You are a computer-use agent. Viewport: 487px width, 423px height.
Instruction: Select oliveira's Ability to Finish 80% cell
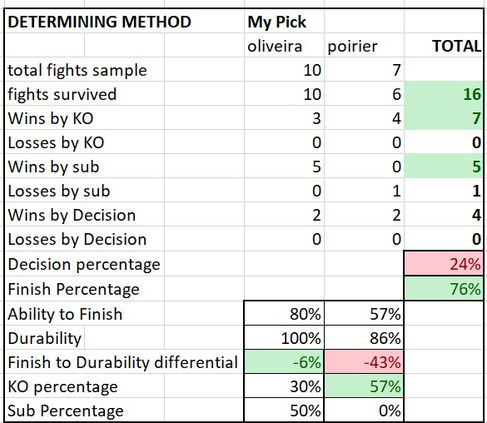click(284, 313)
